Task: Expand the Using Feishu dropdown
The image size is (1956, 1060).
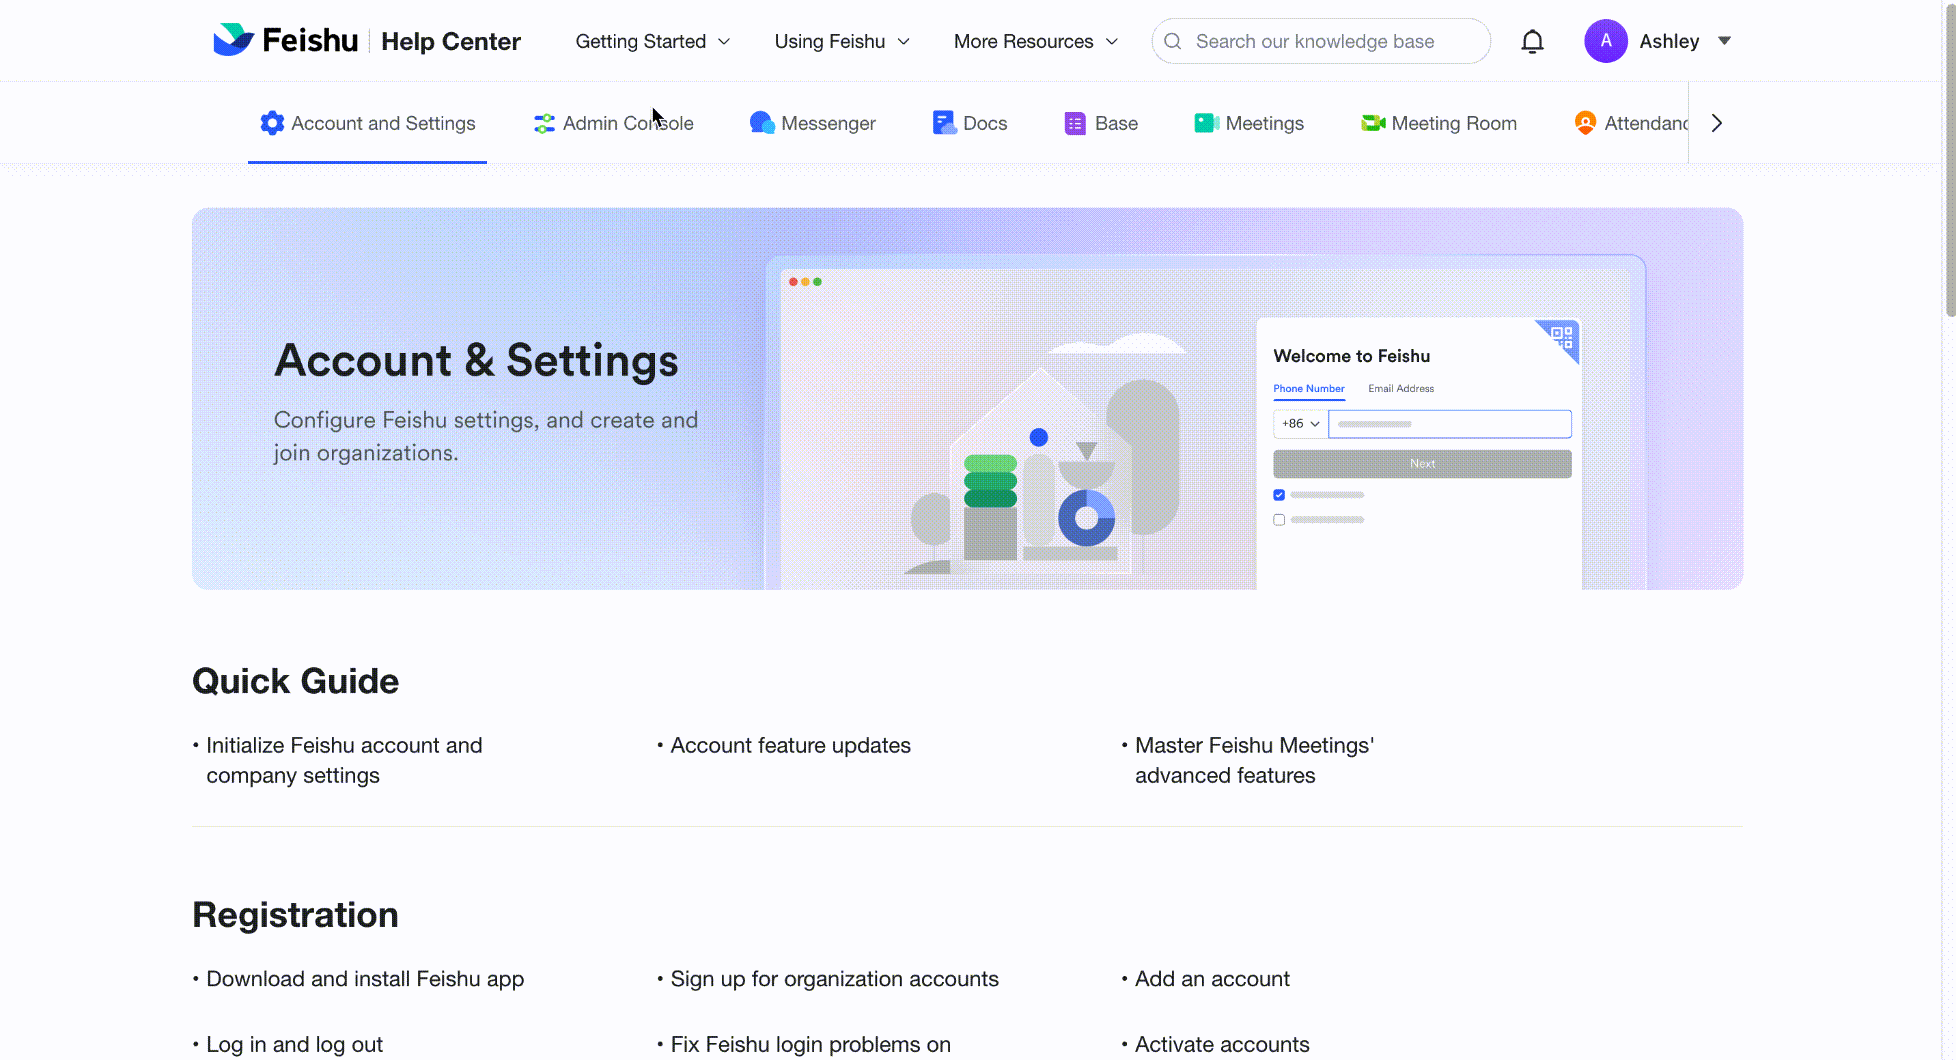Action: (x=842, y=41)
